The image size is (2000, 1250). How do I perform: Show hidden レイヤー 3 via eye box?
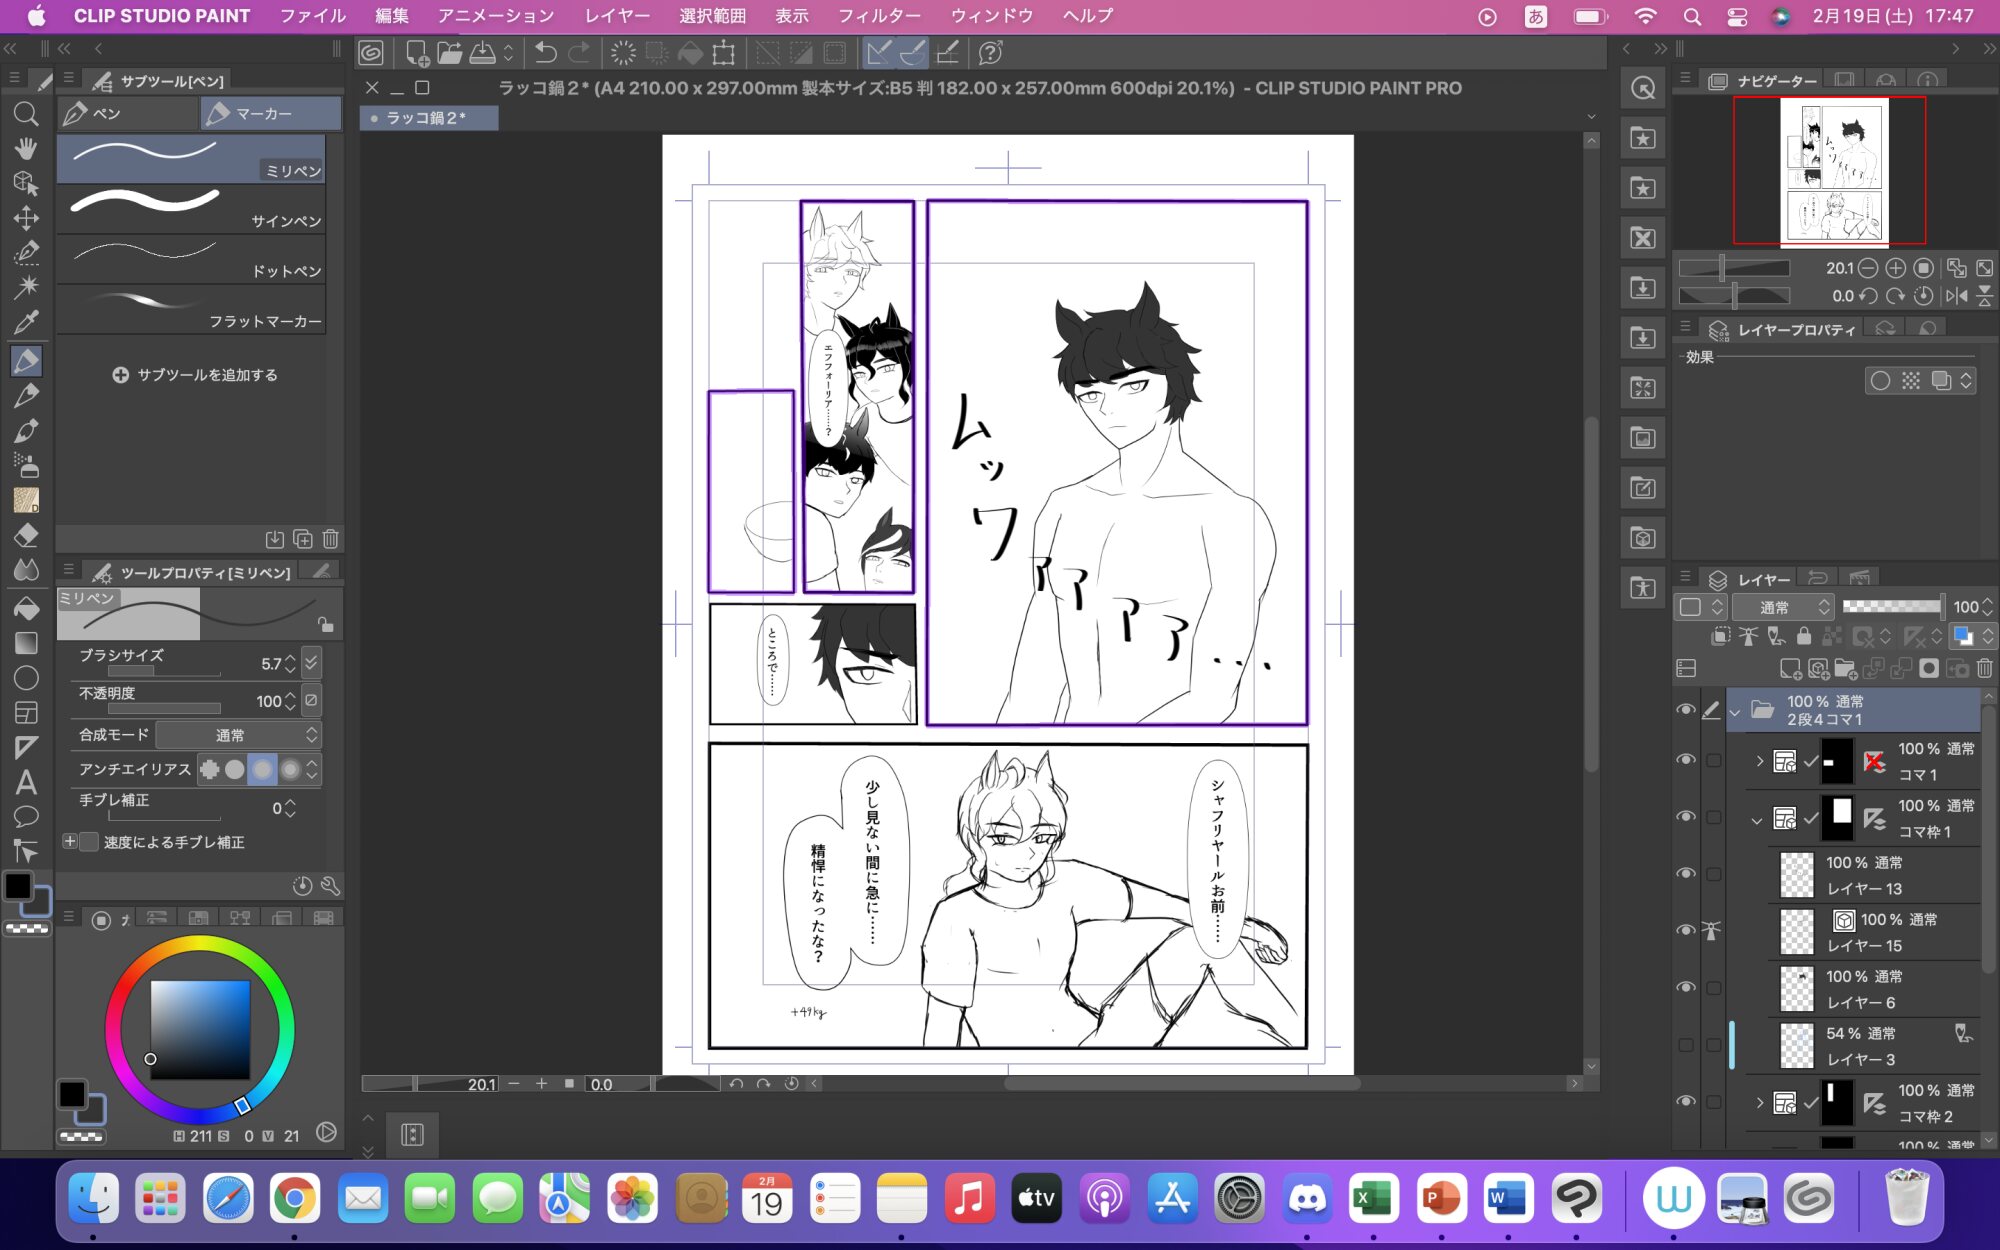pyautogui.click(x=1686, y=1045)
